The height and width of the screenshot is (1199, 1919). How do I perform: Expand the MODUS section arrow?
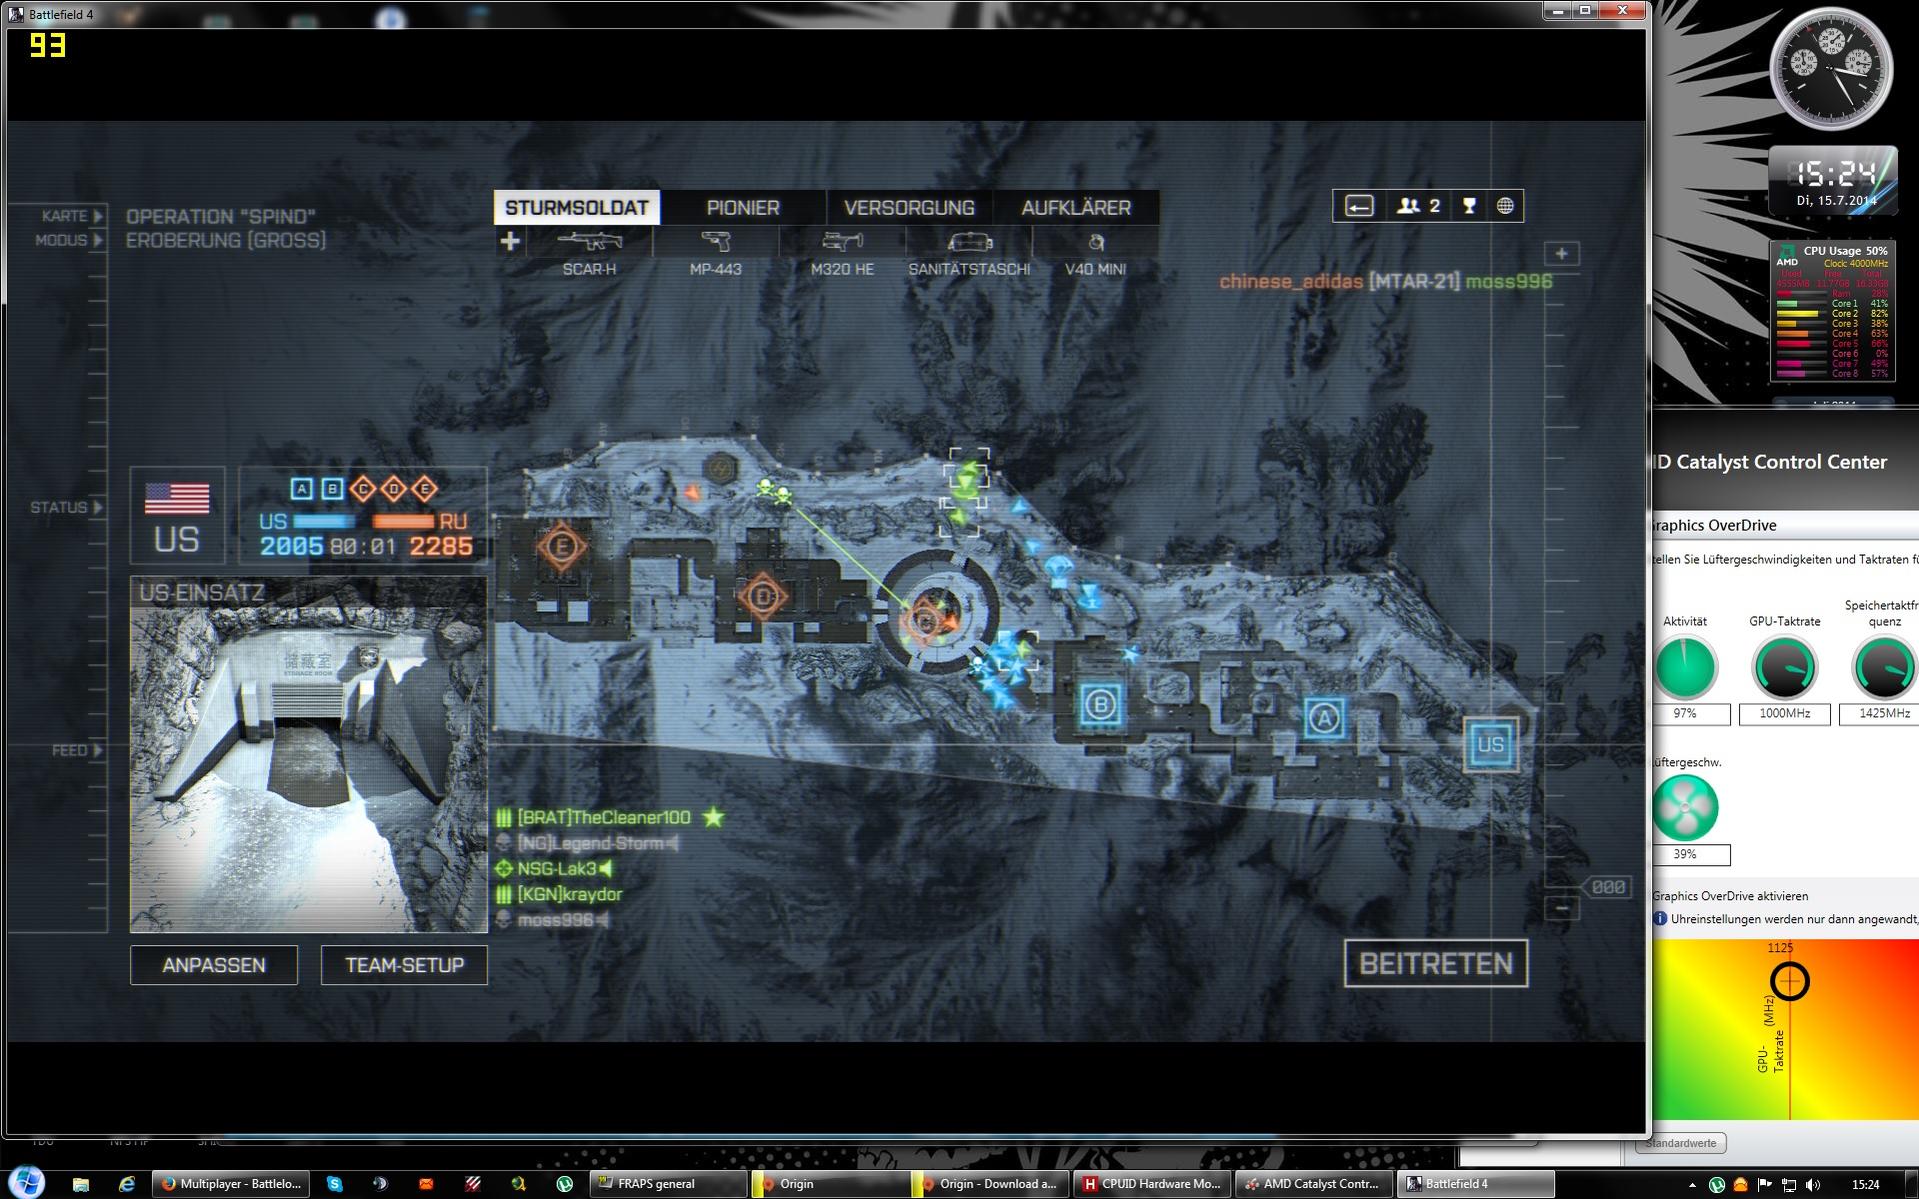click(x=98, y=240)
